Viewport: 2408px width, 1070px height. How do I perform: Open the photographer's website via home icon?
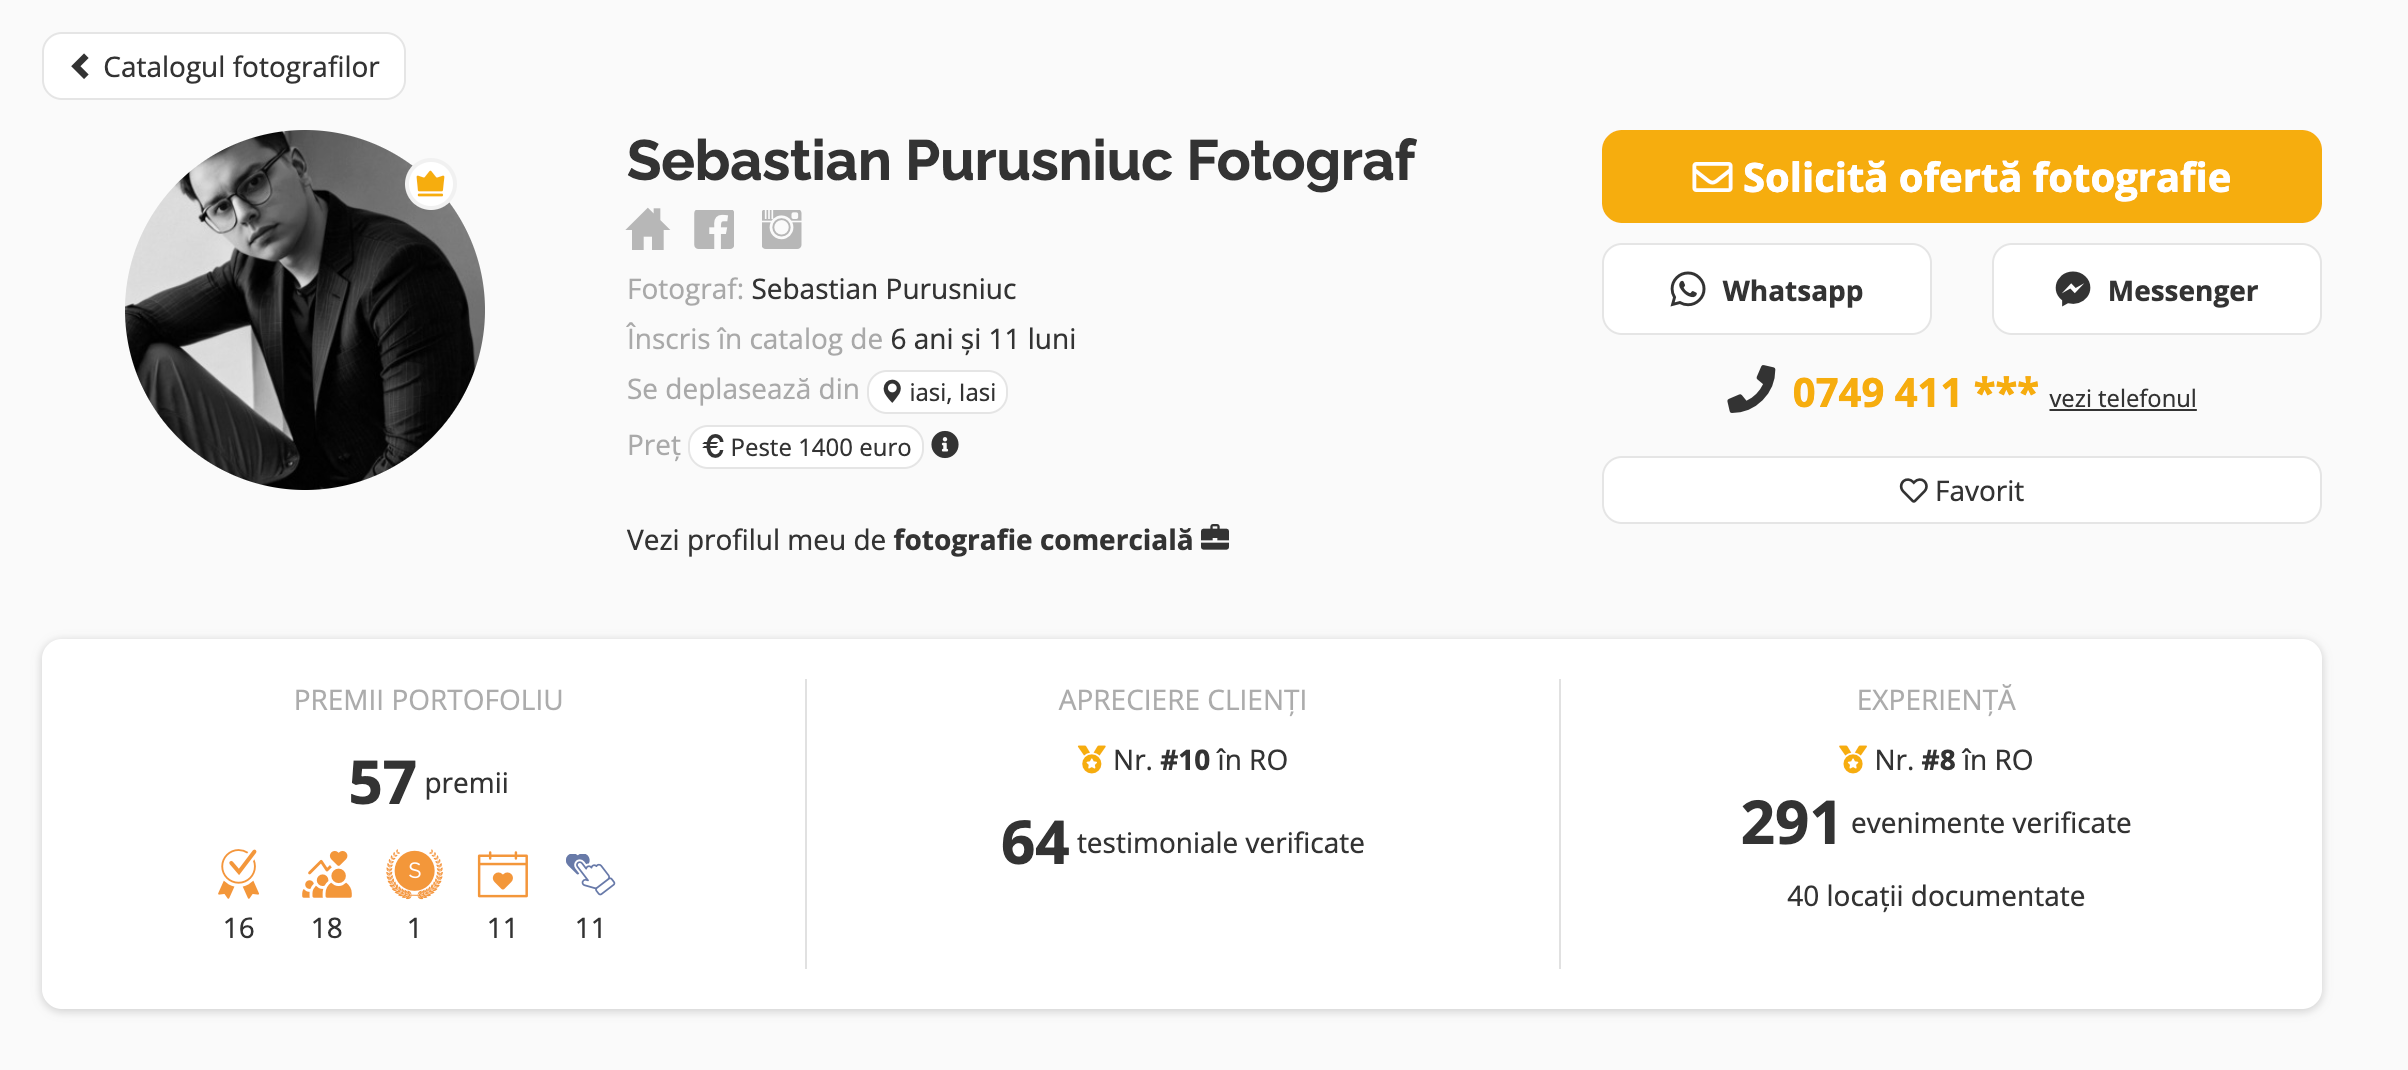coord(650,228)
